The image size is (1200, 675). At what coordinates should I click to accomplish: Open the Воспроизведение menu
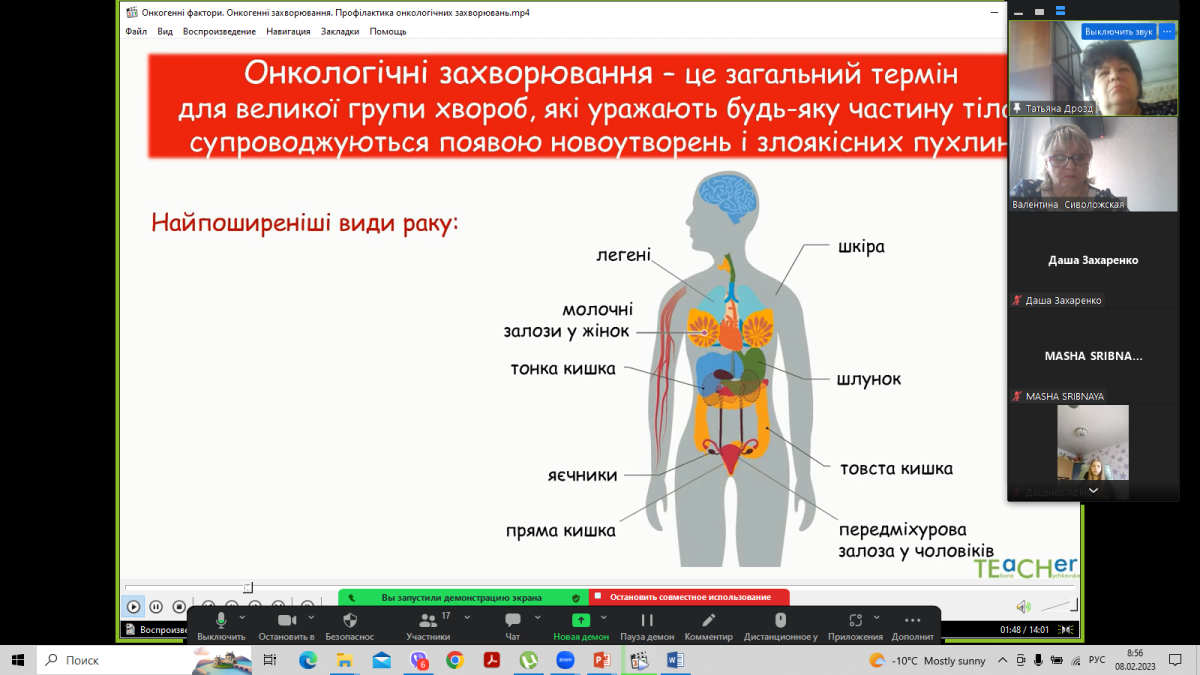pos(219,31)
